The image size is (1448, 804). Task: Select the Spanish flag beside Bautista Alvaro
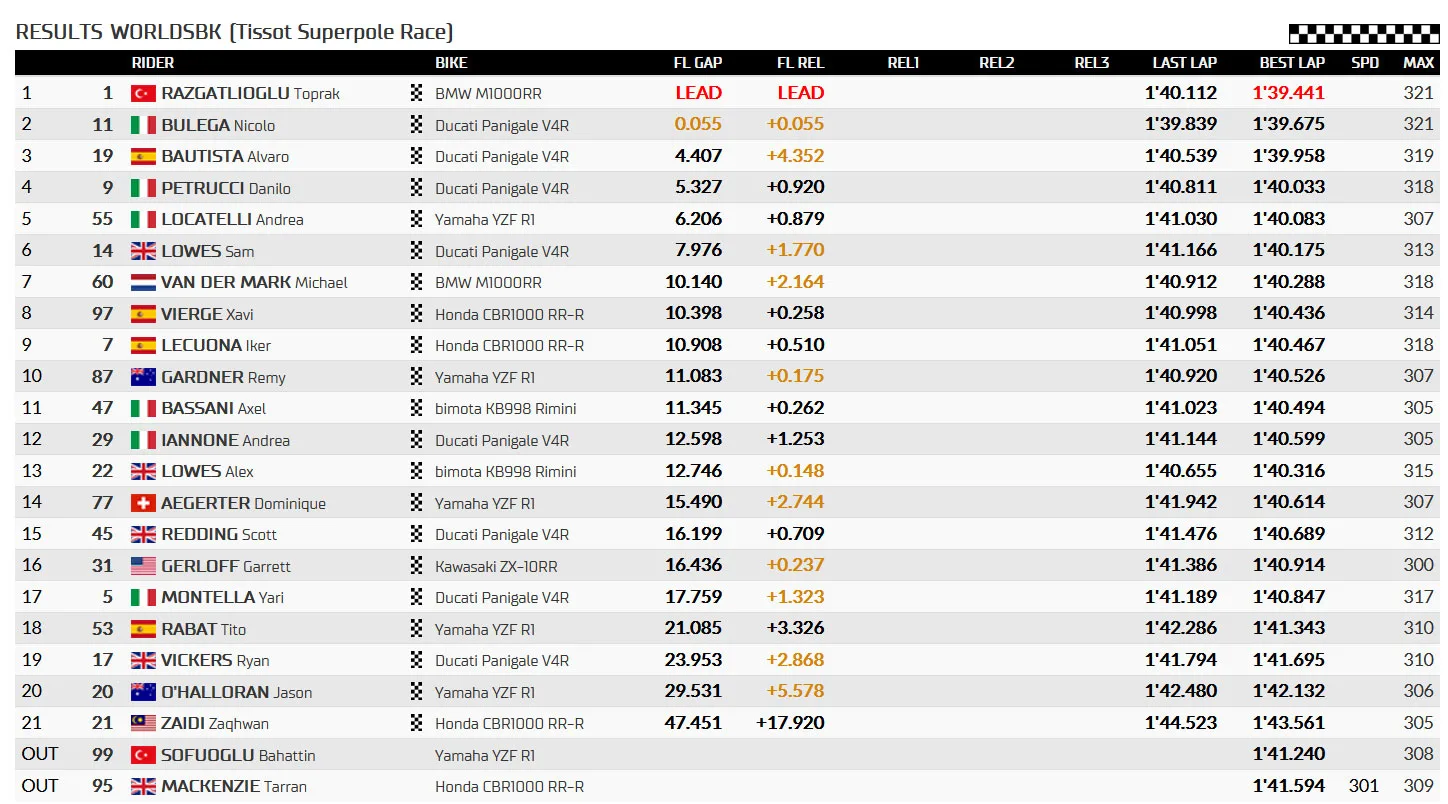[143, 156]
